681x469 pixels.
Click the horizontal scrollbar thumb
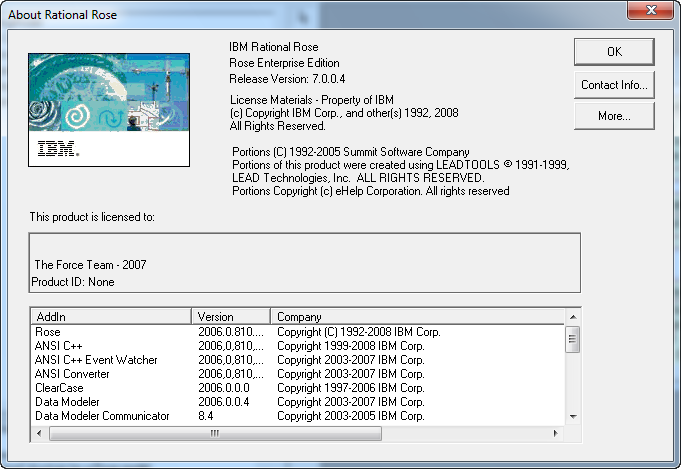[x=215, y=433]
